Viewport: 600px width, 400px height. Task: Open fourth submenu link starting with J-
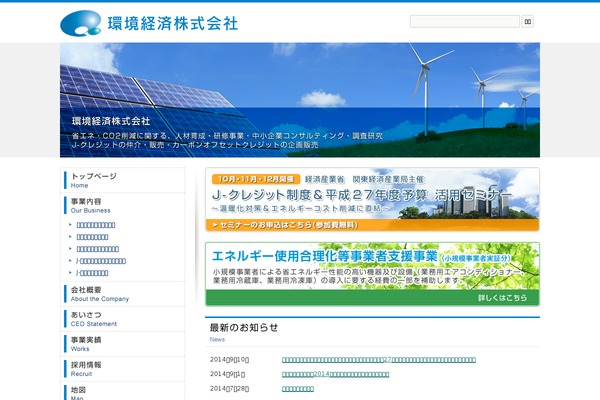point(101,261)
